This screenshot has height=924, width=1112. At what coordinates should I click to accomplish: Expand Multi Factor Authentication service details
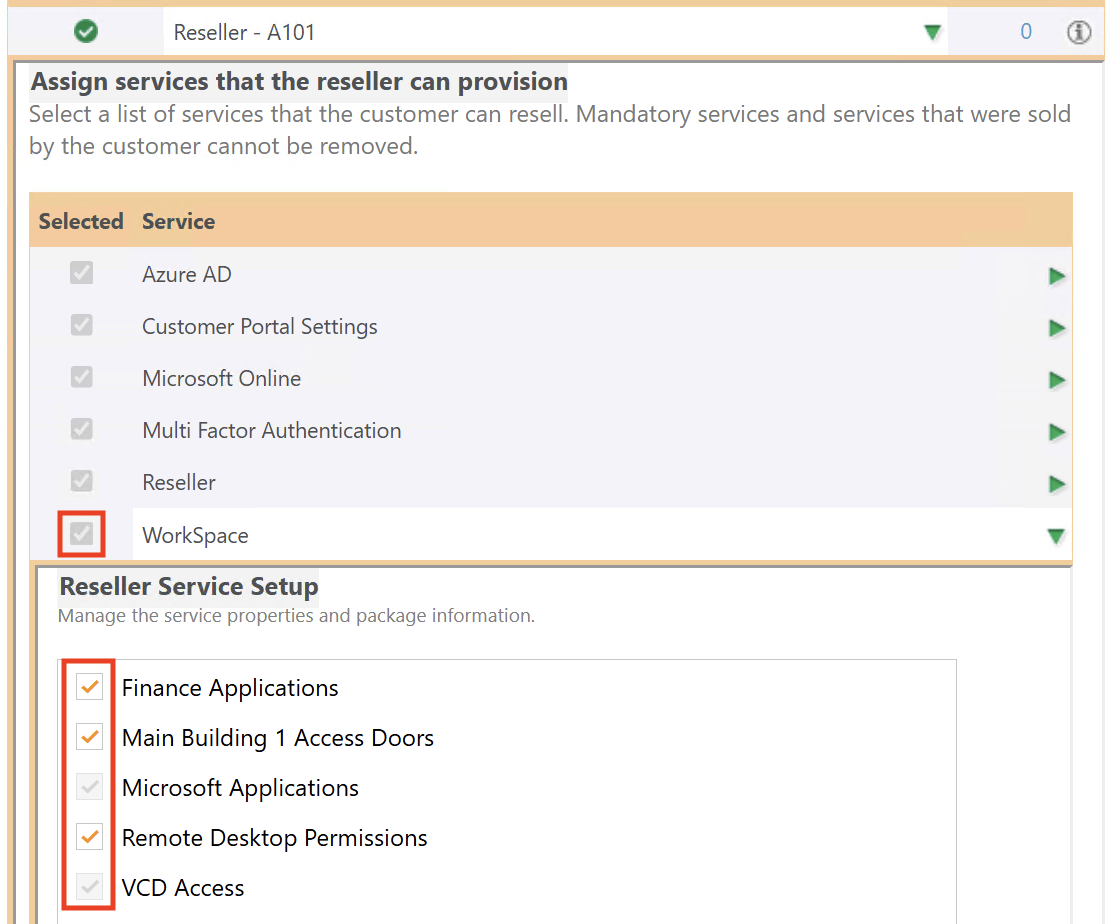[1056, 432]
